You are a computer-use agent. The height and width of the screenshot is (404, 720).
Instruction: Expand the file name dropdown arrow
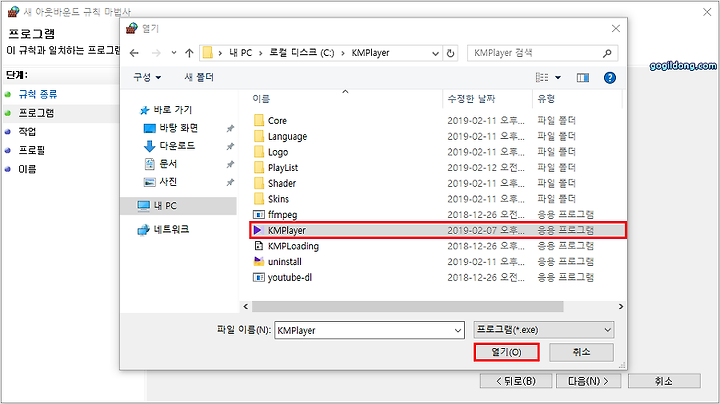(x=458, y=331)
